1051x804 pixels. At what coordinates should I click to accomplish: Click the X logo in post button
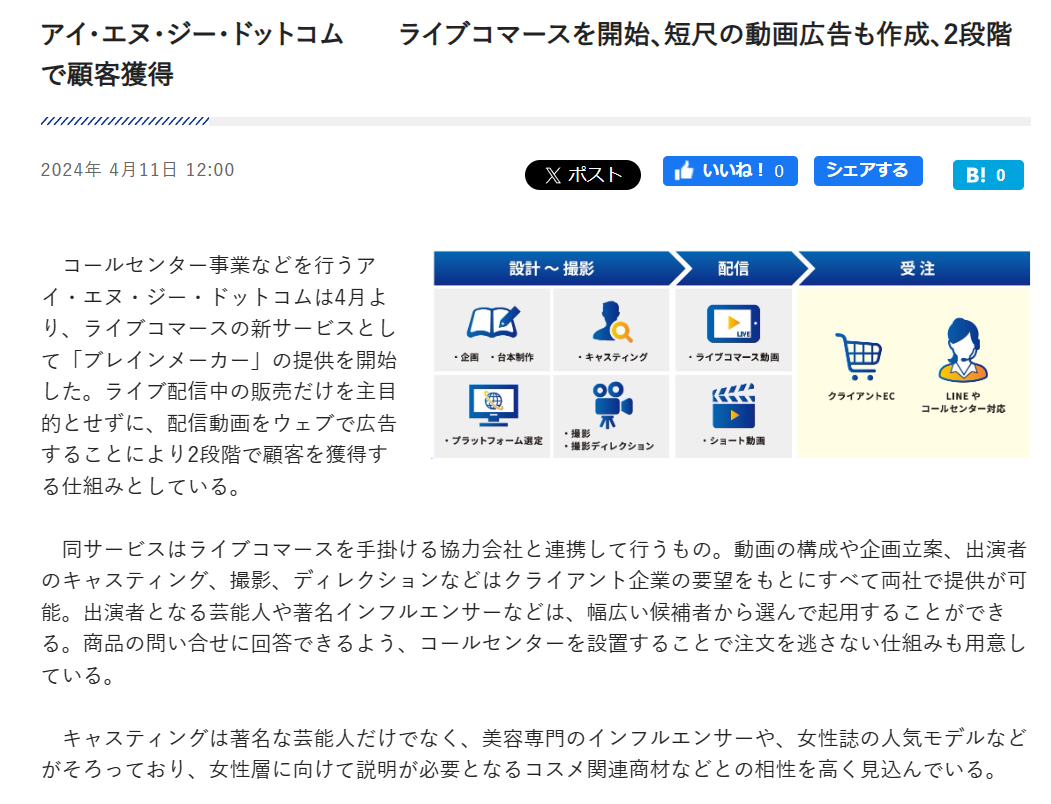(x=553, y=175)
